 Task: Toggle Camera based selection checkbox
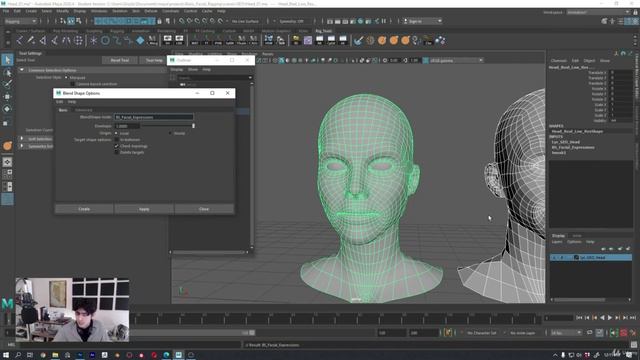click(72, 84)
